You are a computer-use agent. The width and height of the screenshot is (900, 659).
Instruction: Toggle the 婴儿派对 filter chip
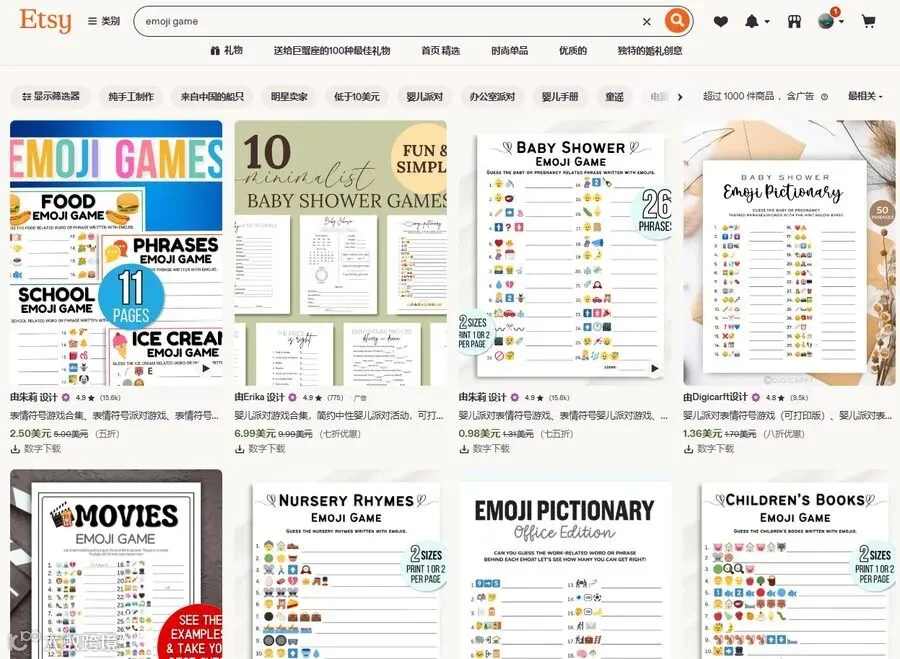point(424,96)
